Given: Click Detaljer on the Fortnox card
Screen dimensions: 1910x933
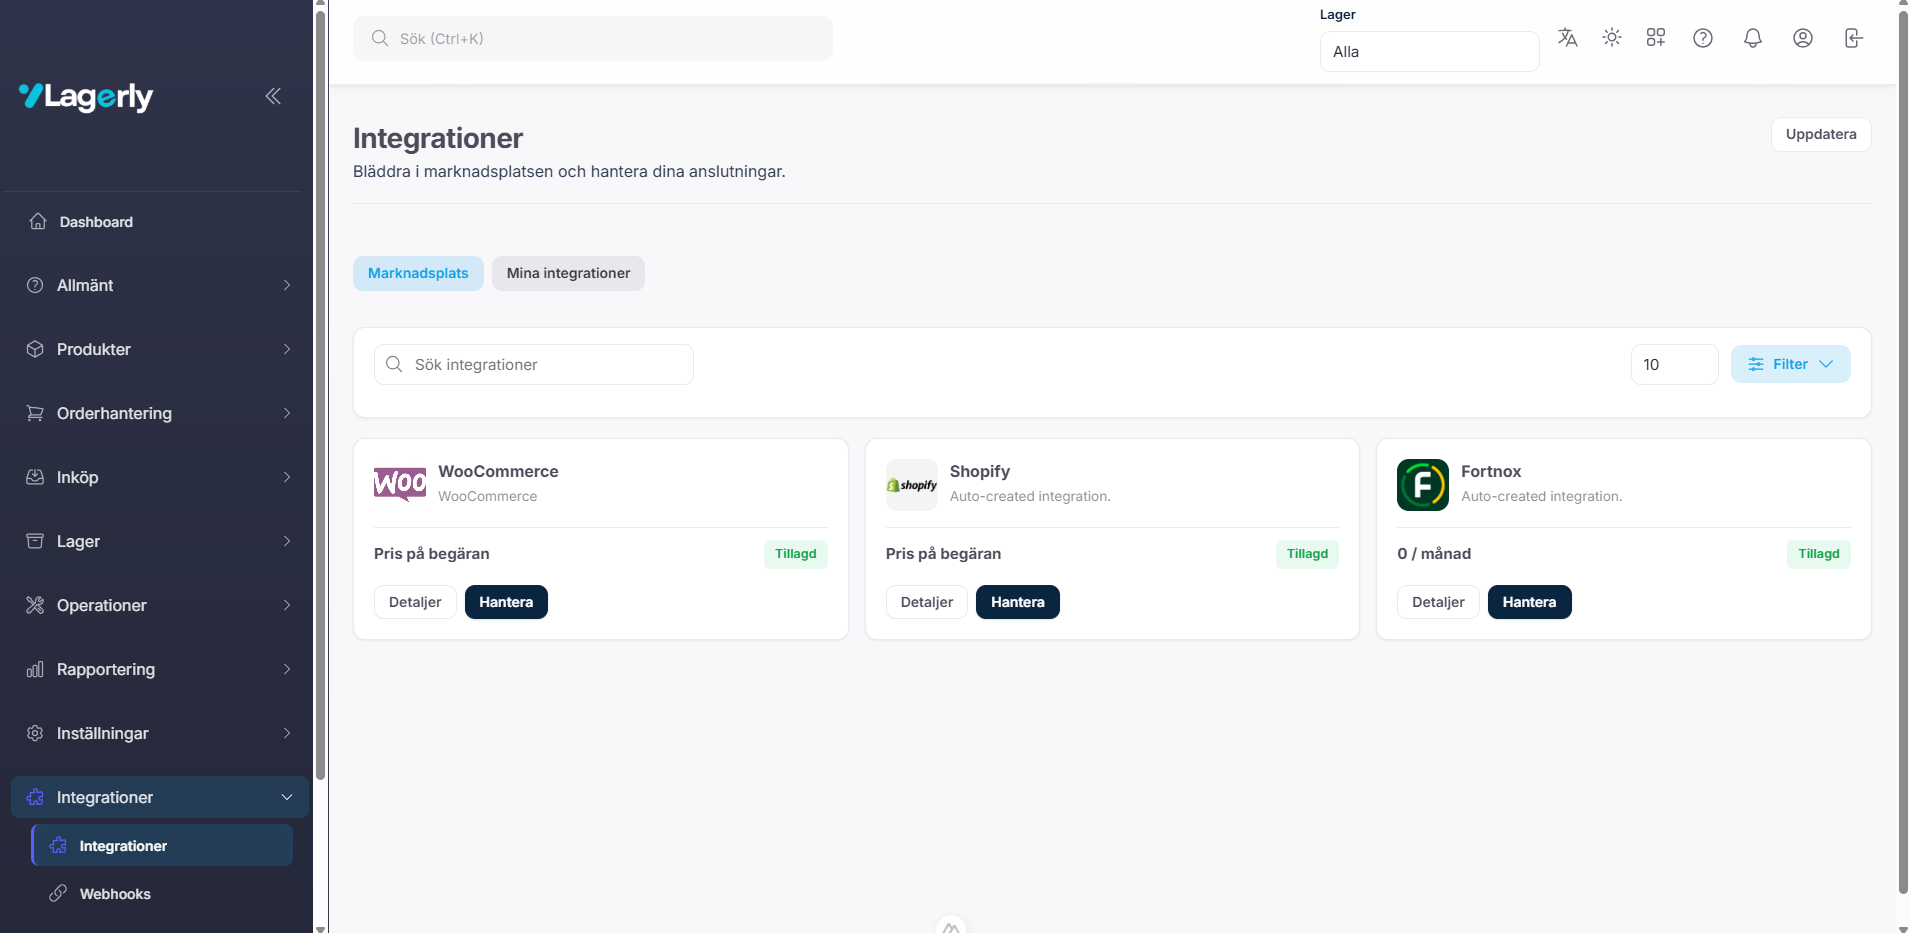Looking at the screenshot, I should (1437, 601).
